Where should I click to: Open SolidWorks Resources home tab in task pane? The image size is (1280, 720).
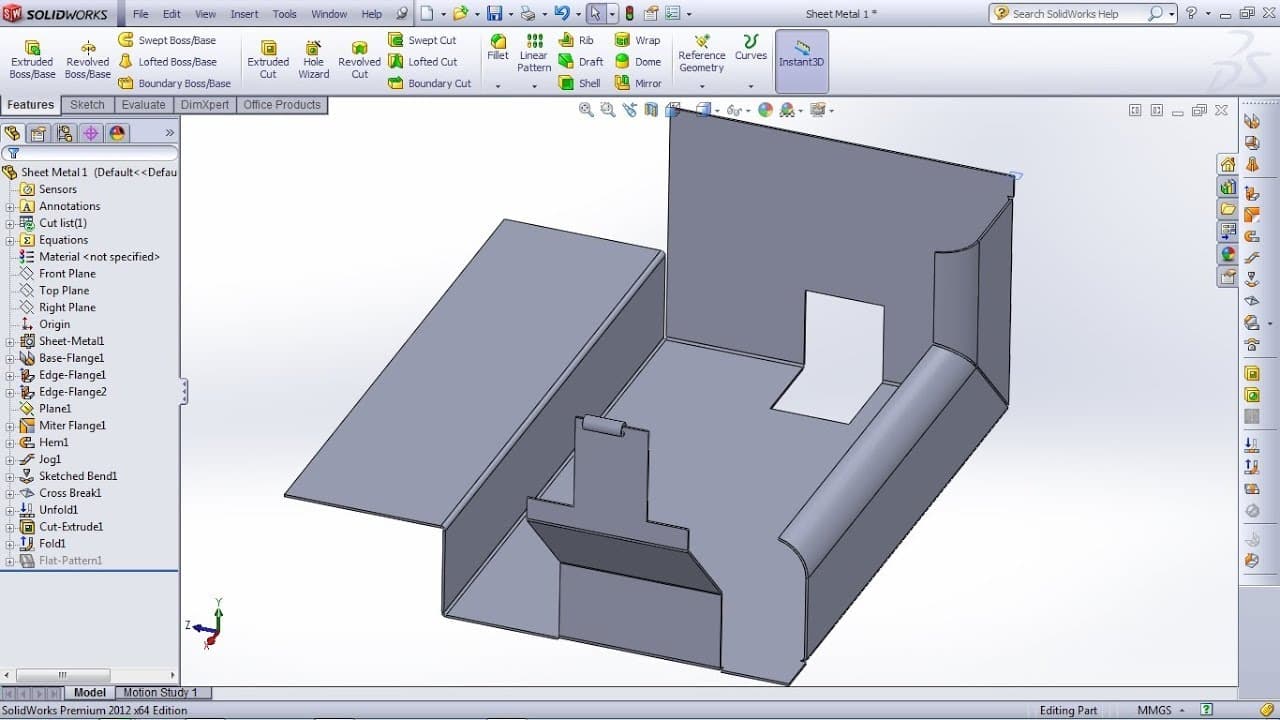(x=1228, y=164)
